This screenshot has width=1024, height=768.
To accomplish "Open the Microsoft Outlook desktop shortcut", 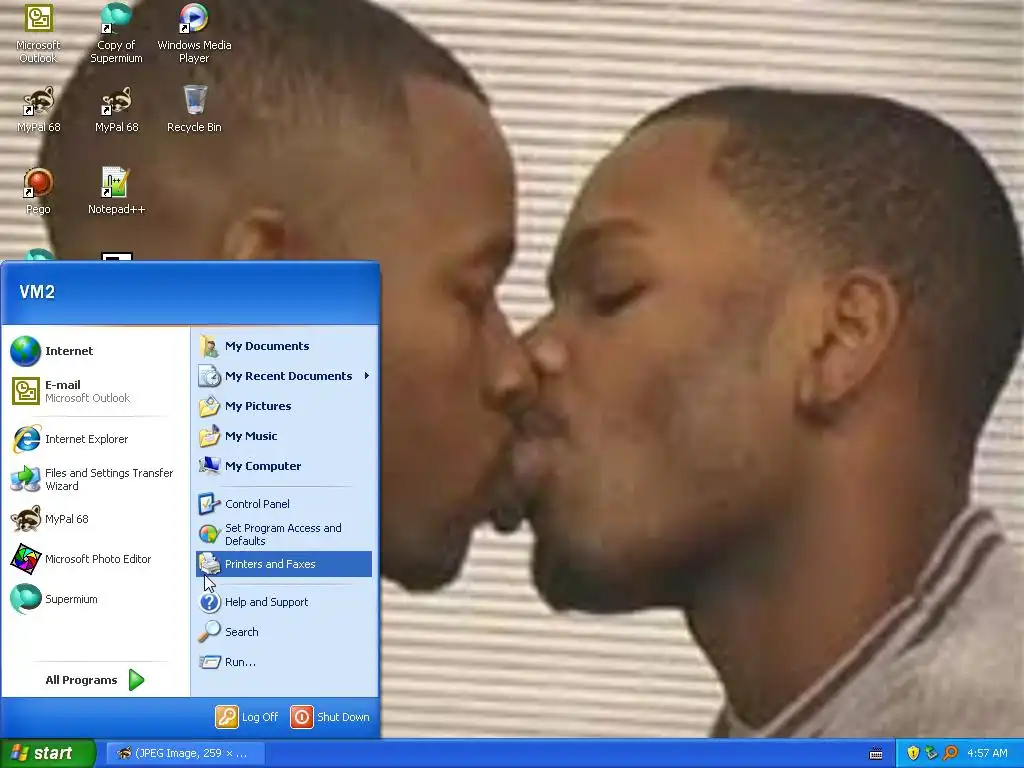I will [x=38, y=33].
